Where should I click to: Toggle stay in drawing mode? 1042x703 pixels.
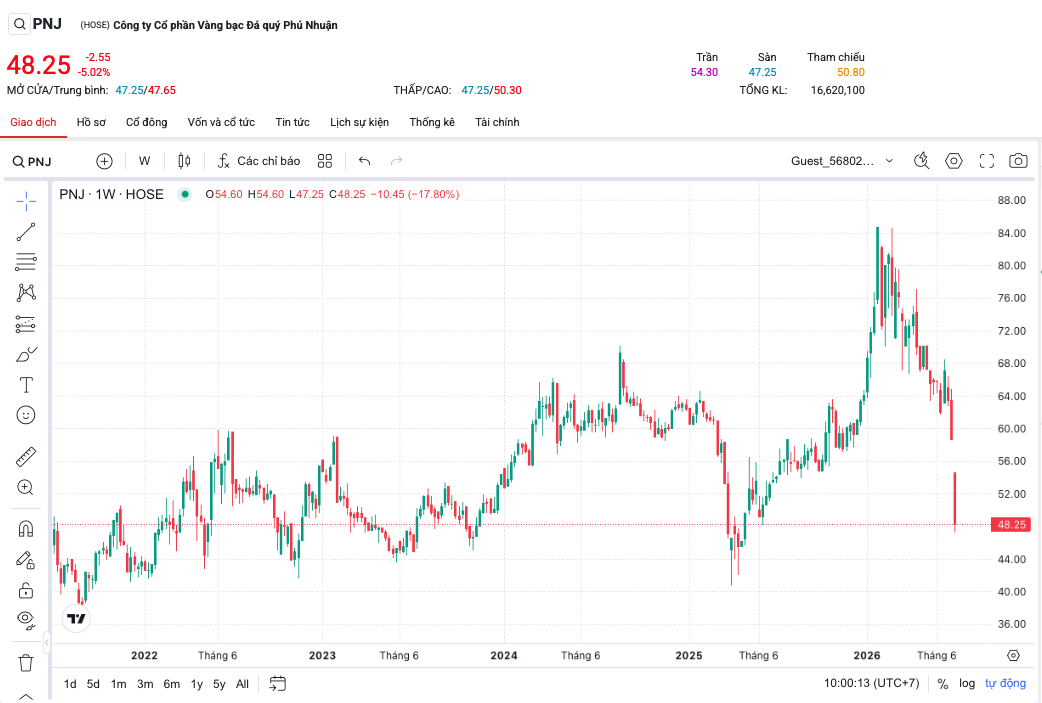26,560
